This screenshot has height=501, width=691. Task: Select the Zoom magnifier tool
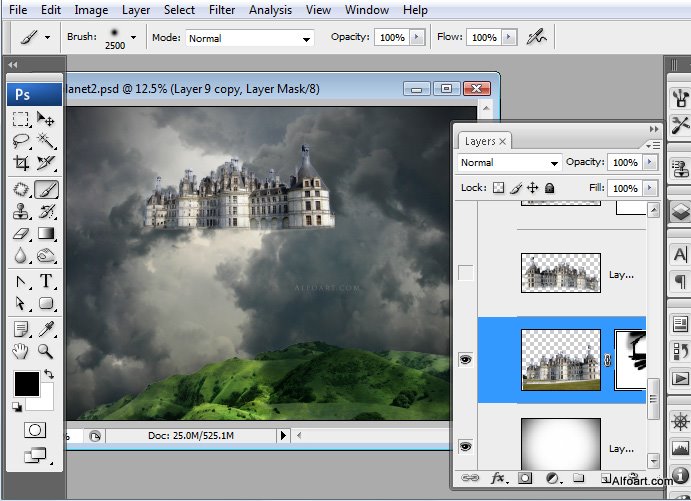point(46,351)
